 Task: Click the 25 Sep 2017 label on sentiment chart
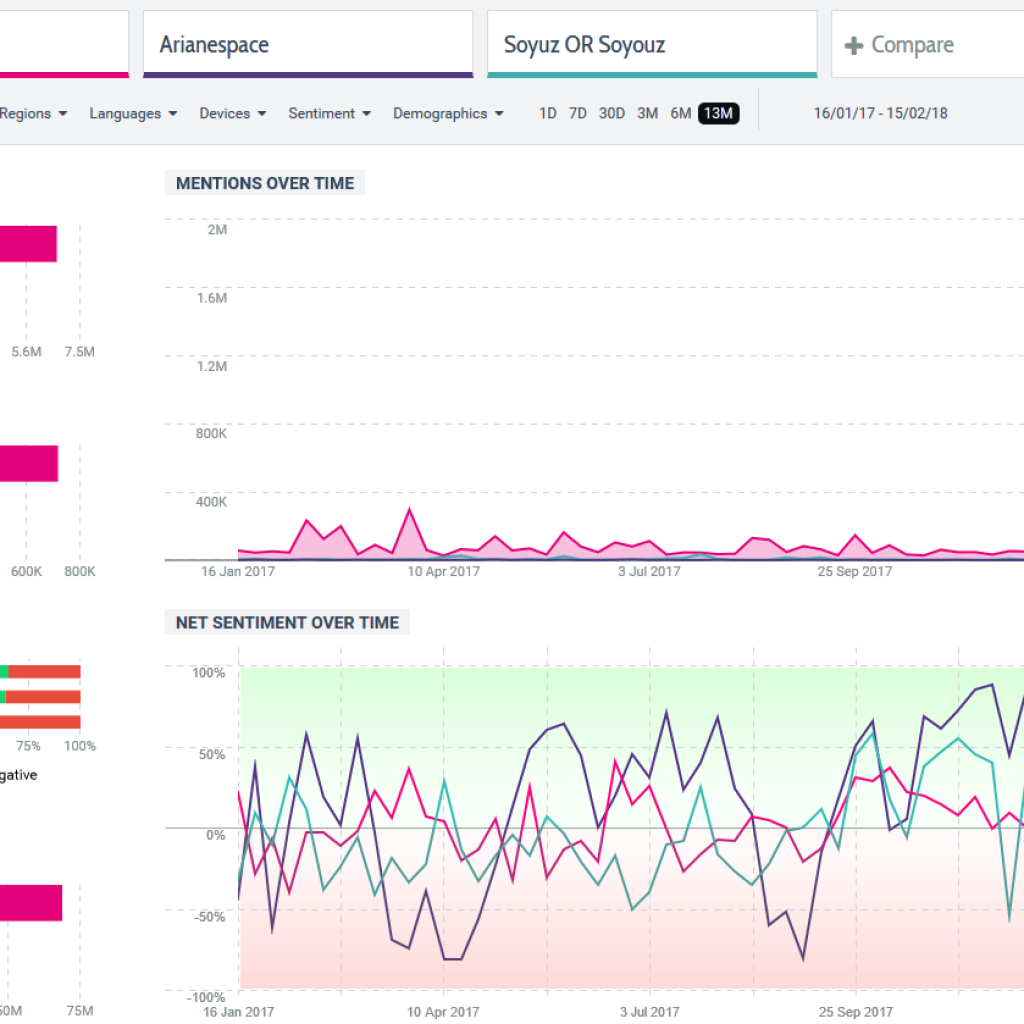point(856,1012)
